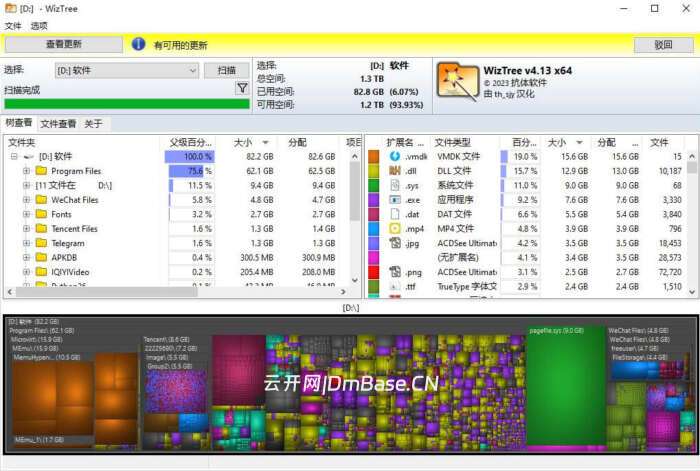Image resolution: width=700 pixels, height=471 pixels.
Task: Click the .mp4 file type icon
Action: click(x=395, y=229)
